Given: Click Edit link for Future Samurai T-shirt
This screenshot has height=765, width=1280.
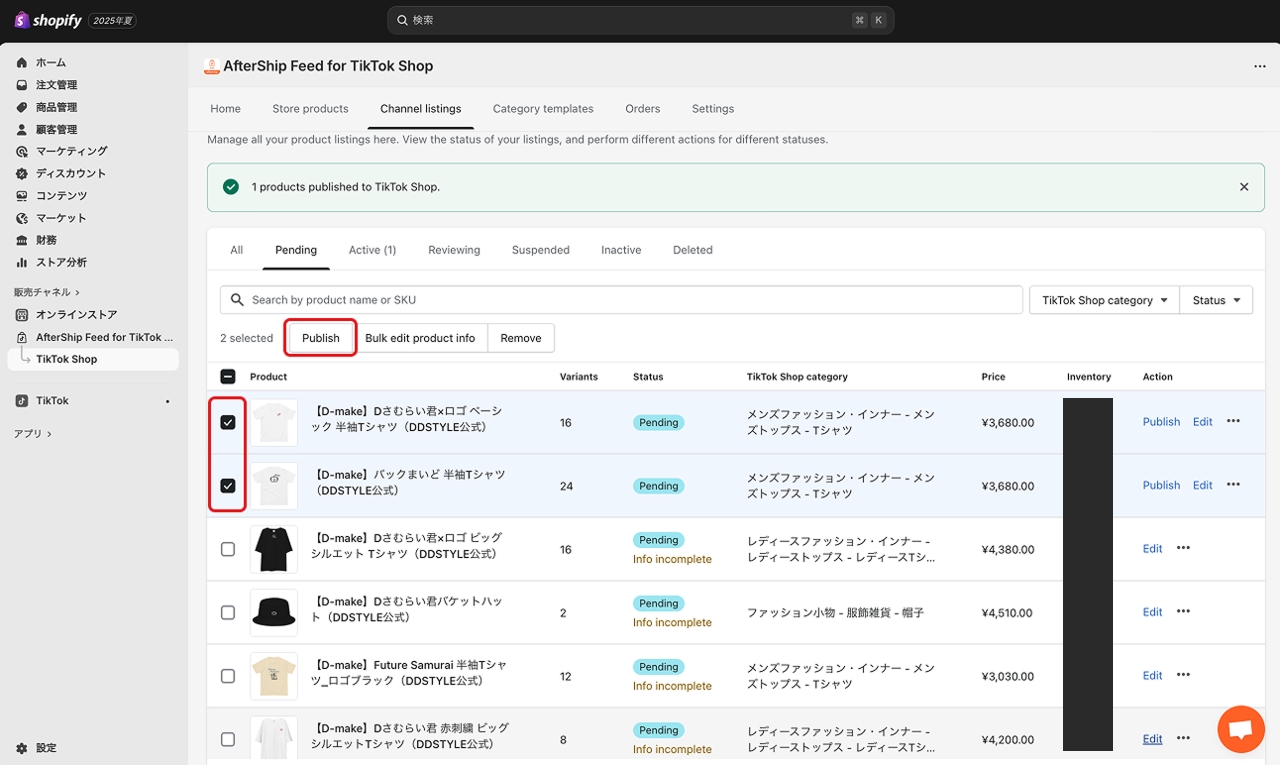Looking at the screenshot, I should coord(1152,676).
